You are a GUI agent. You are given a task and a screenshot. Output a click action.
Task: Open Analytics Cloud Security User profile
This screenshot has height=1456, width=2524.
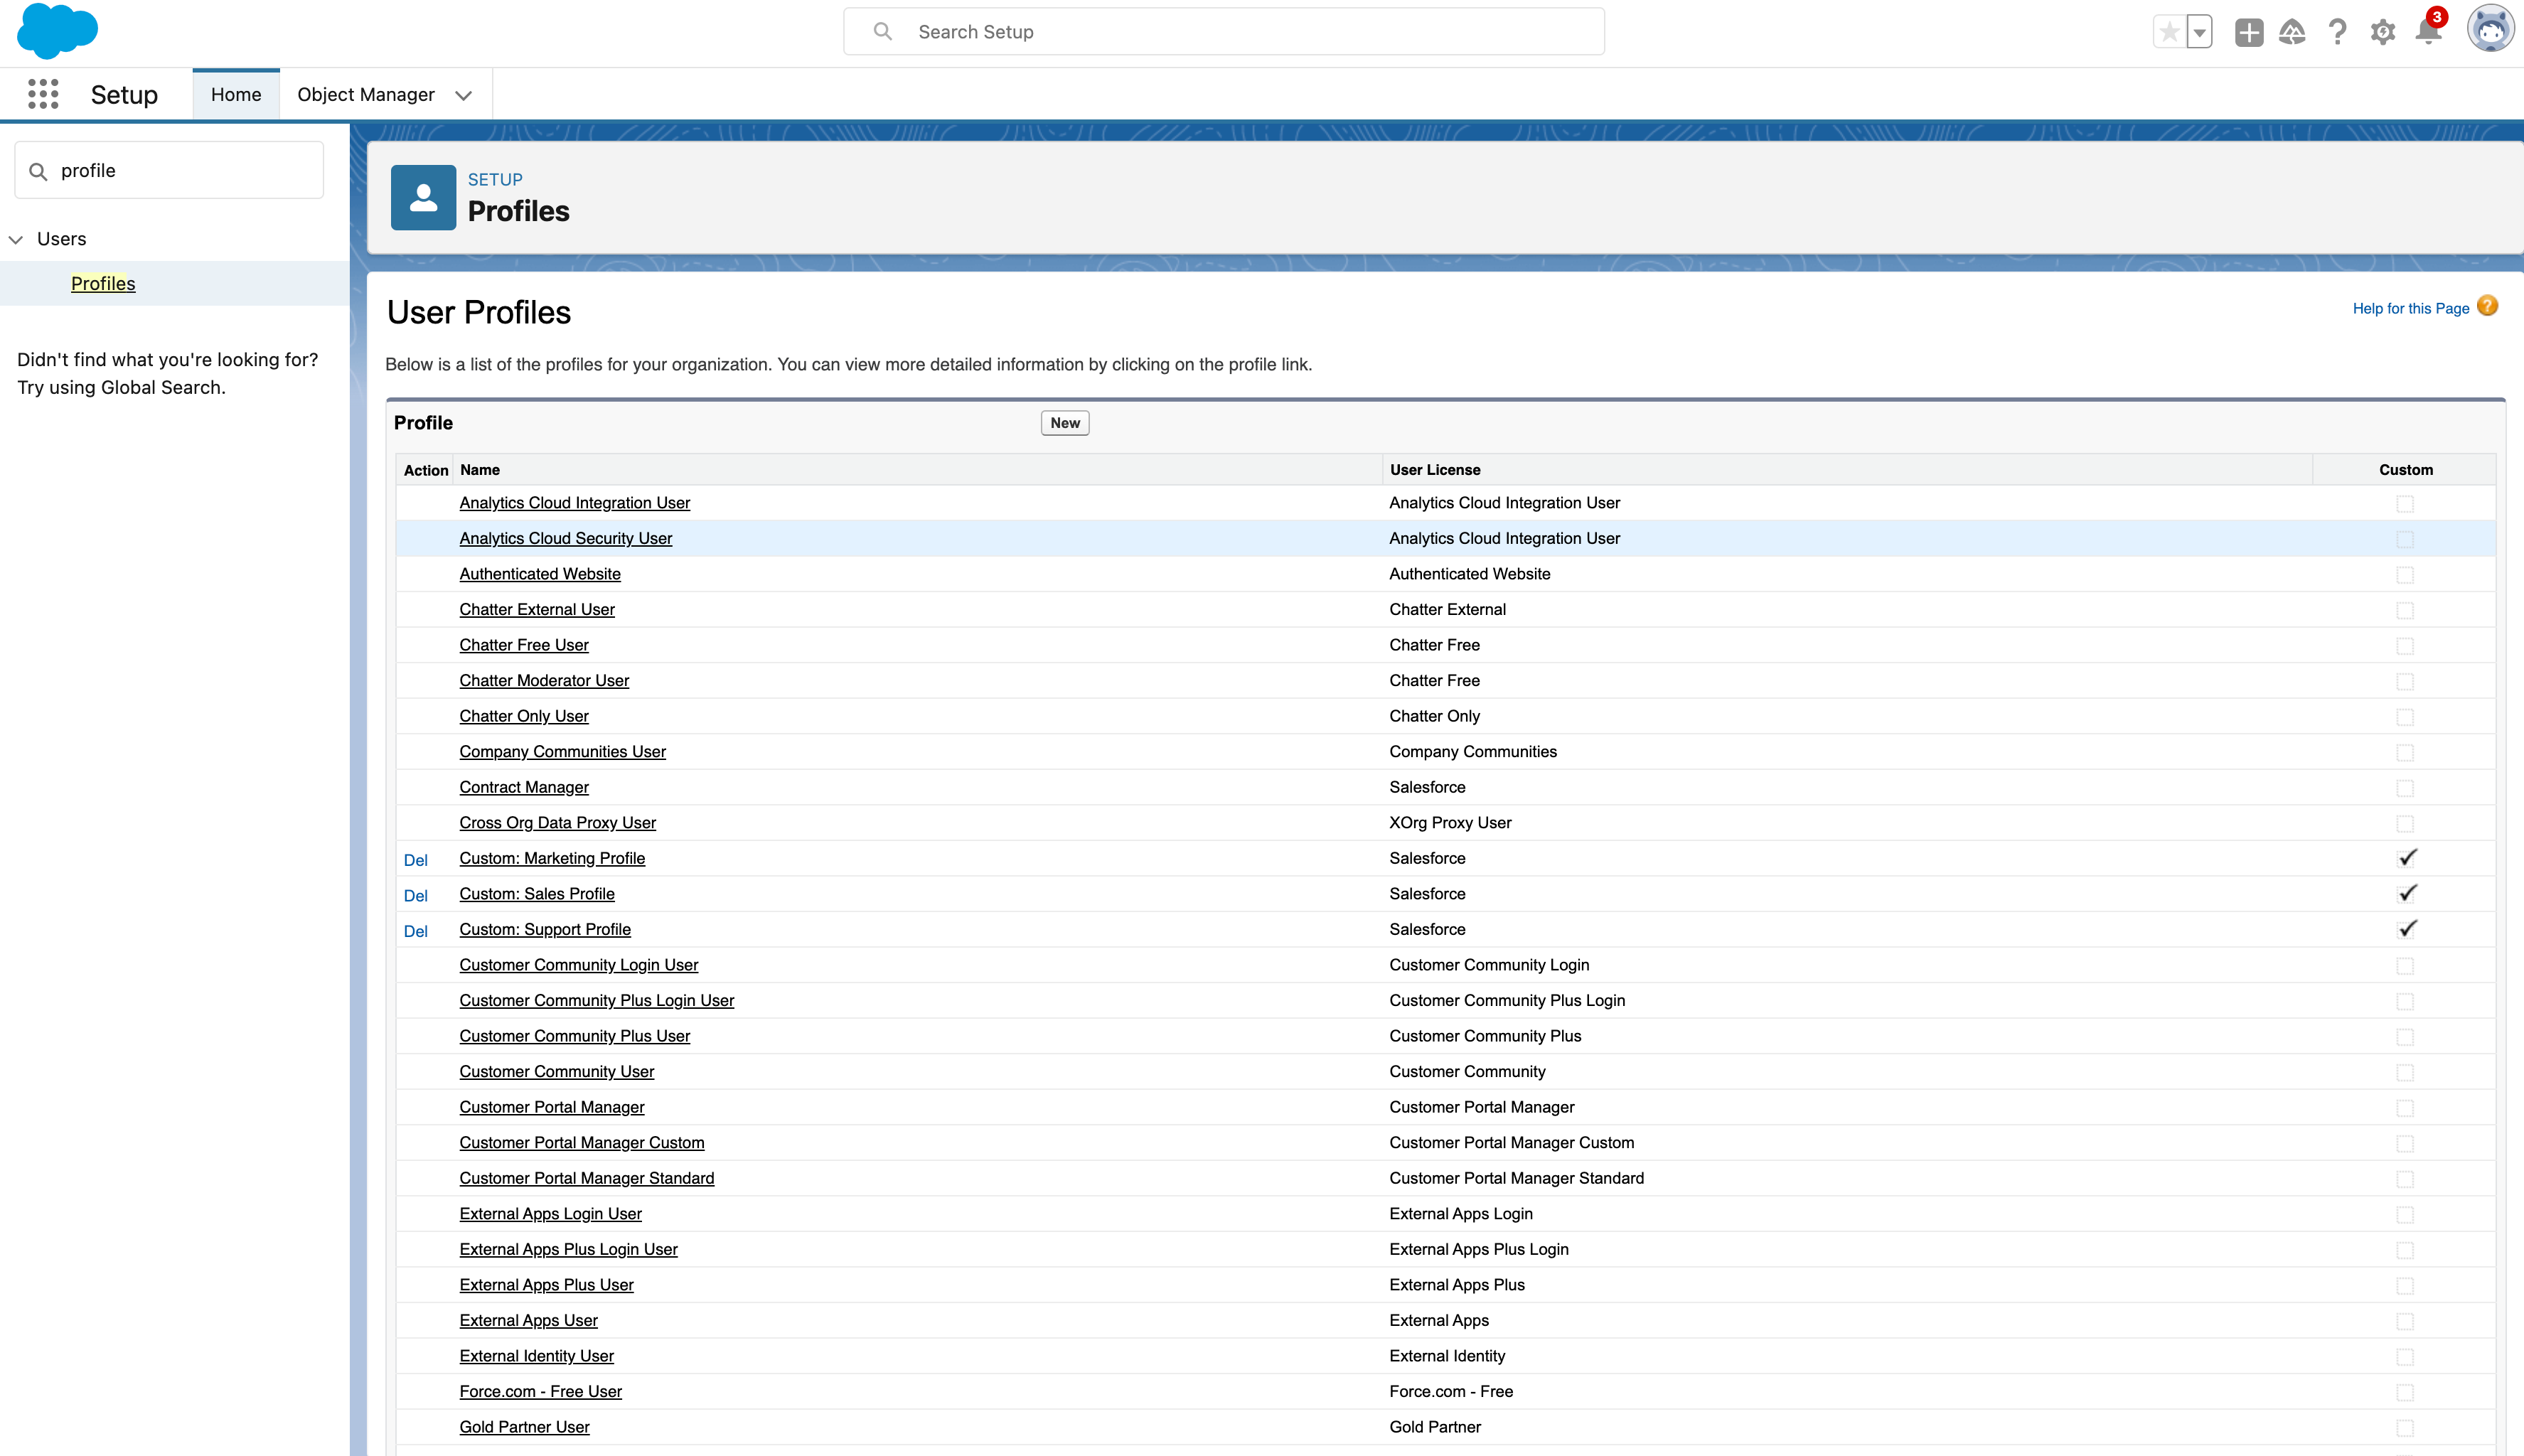pyautogui.click(x=566, y=538)
